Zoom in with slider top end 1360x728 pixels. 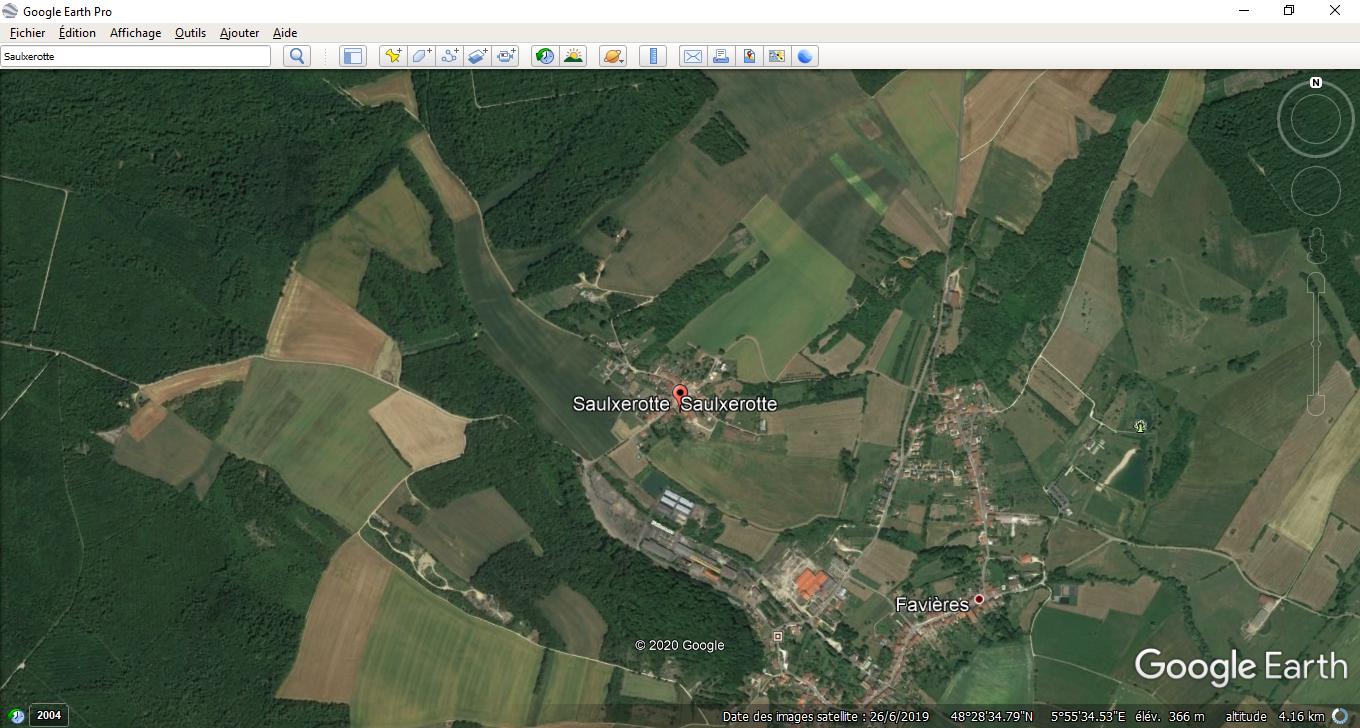(x=1316, y=282)
